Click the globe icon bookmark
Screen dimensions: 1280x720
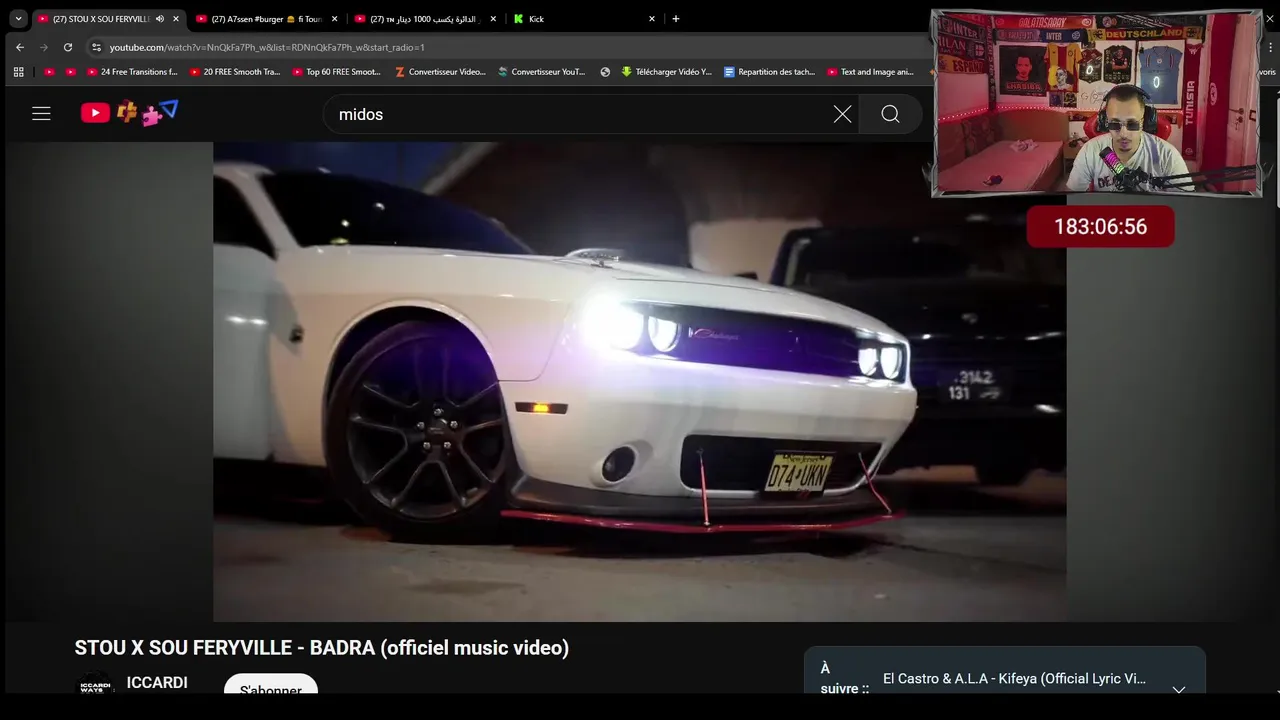click(x=605, y=72)
